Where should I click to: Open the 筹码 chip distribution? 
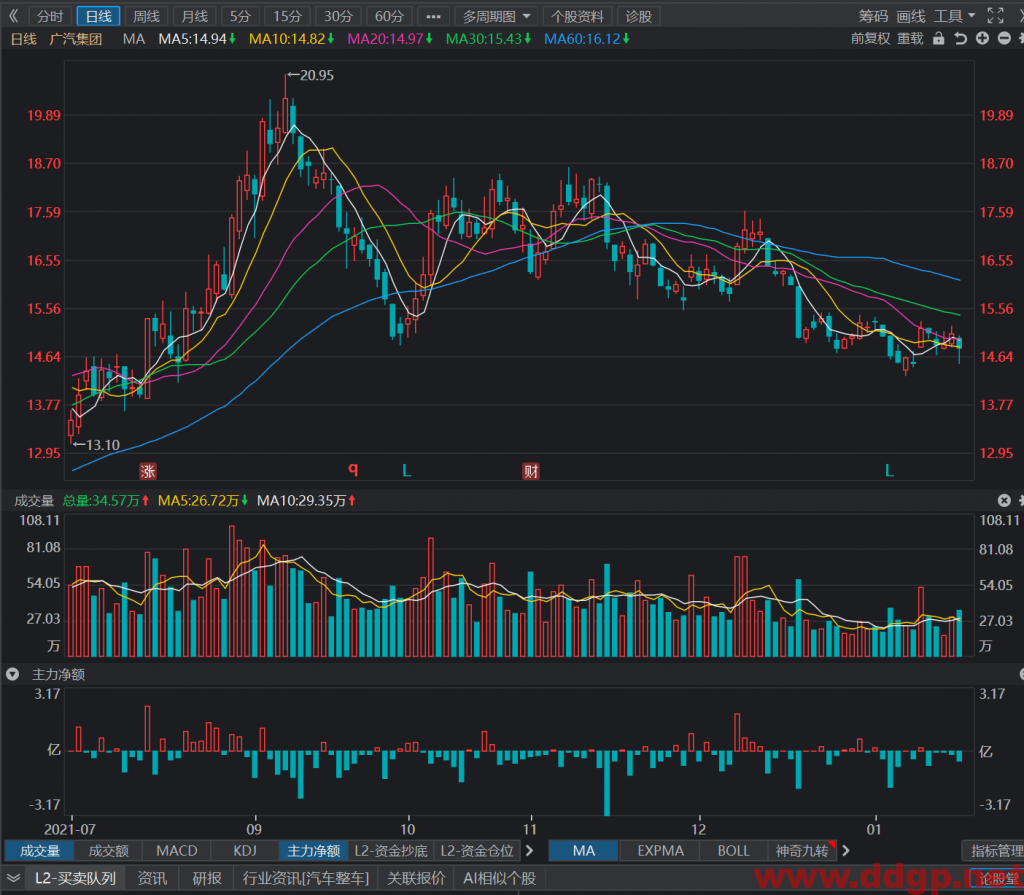pyautogui.click(x=873, y=16)
